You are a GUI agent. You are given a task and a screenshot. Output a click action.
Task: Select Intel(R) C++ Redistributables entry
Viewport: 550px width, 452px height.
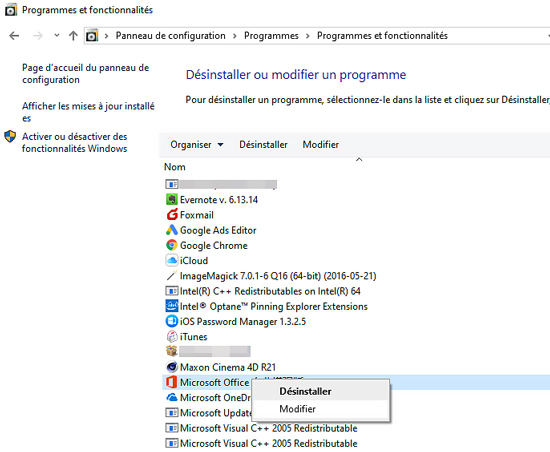click(x=270, y=291)
